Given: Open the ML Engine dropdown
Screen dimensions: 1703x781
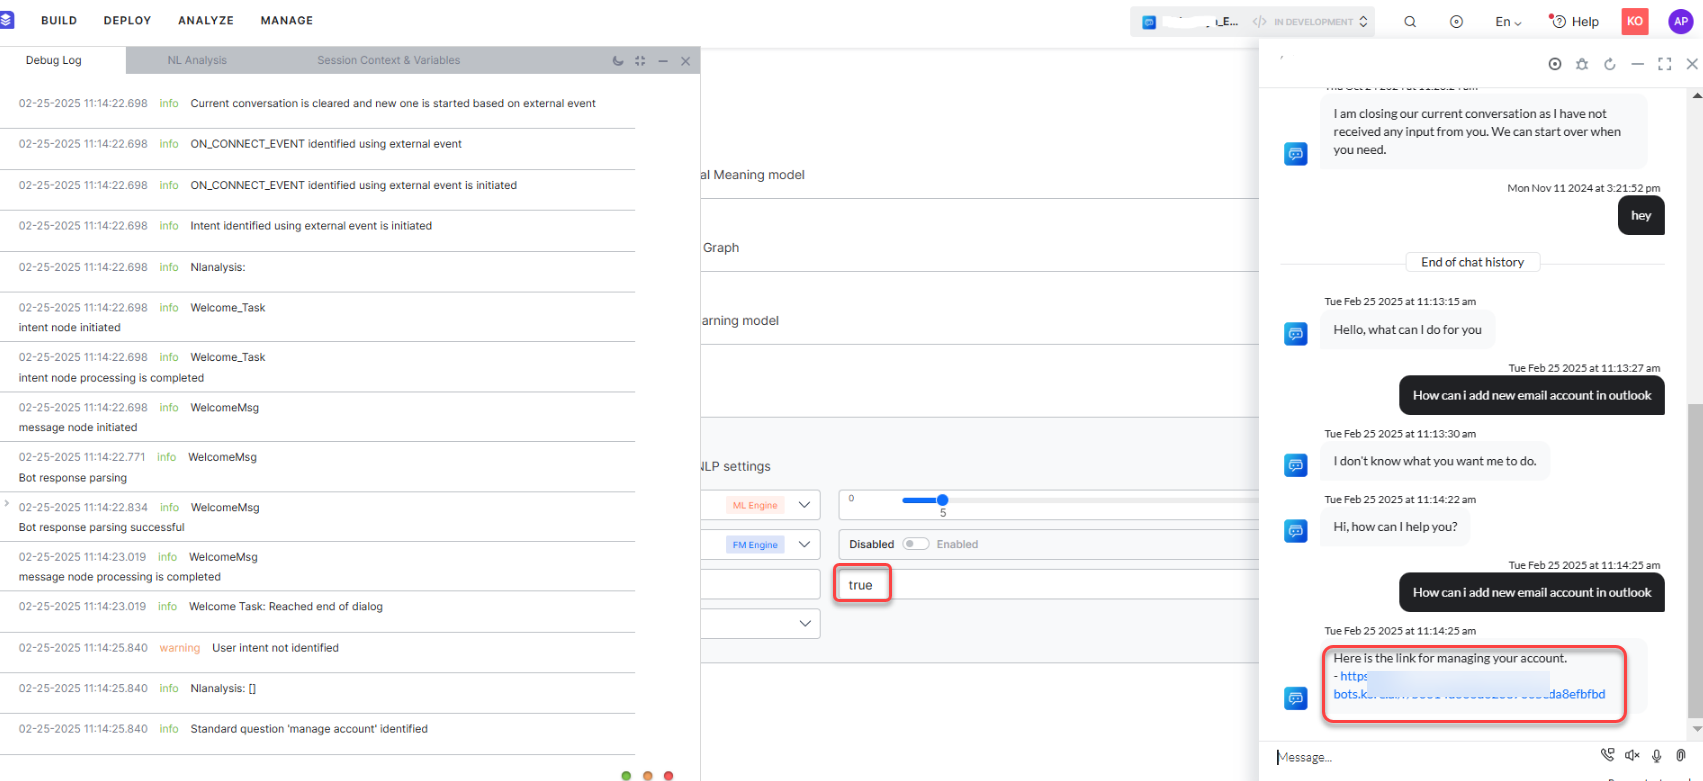Looking at the screenshot, I should click(x=804, y=505).
